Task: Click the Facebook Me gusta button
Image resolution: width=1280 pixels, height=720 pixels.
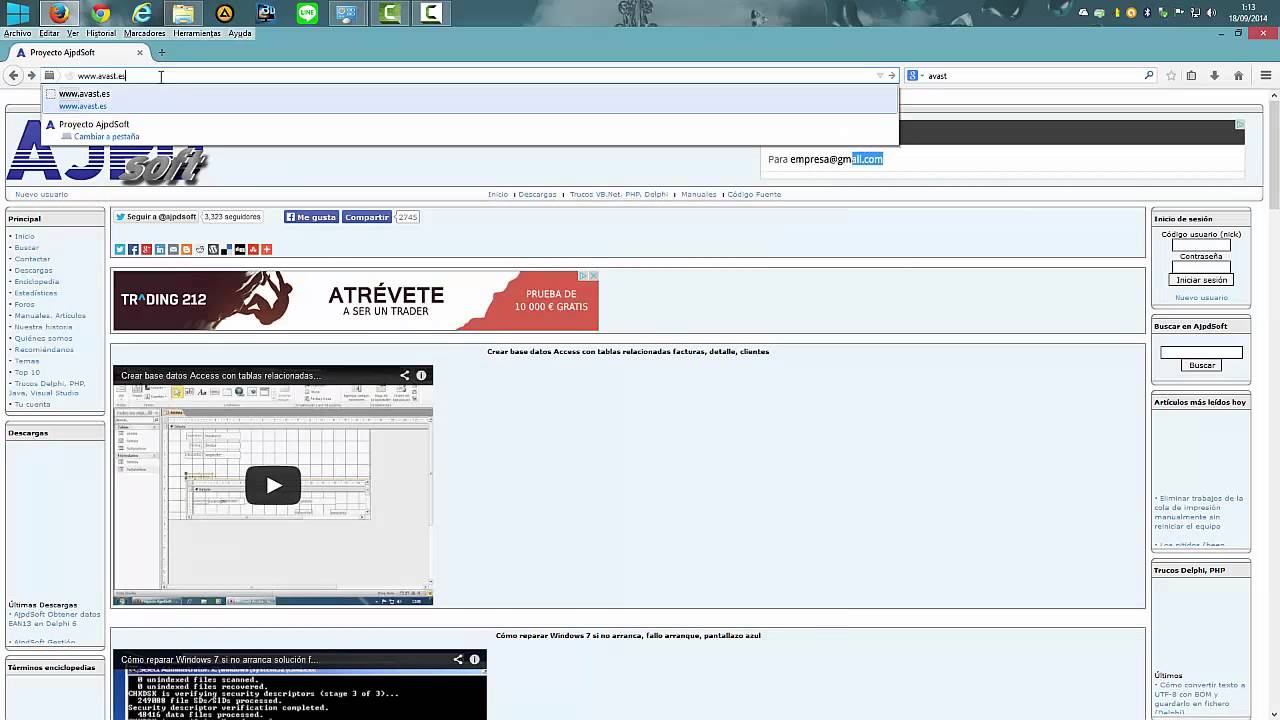Action: coord(311,217)
